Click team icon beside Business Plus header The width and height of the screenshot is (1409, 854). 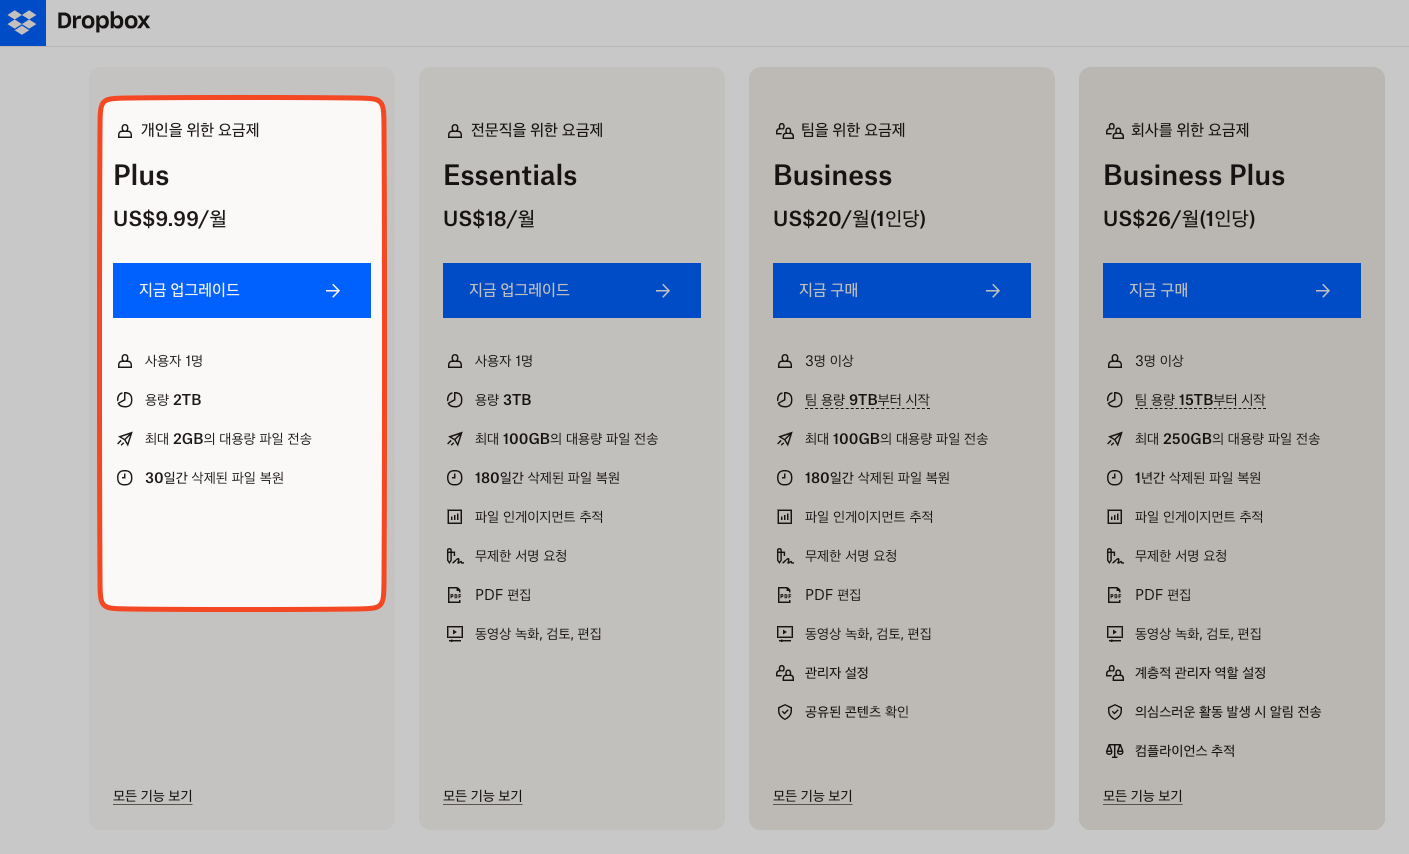click(1115, 131)
